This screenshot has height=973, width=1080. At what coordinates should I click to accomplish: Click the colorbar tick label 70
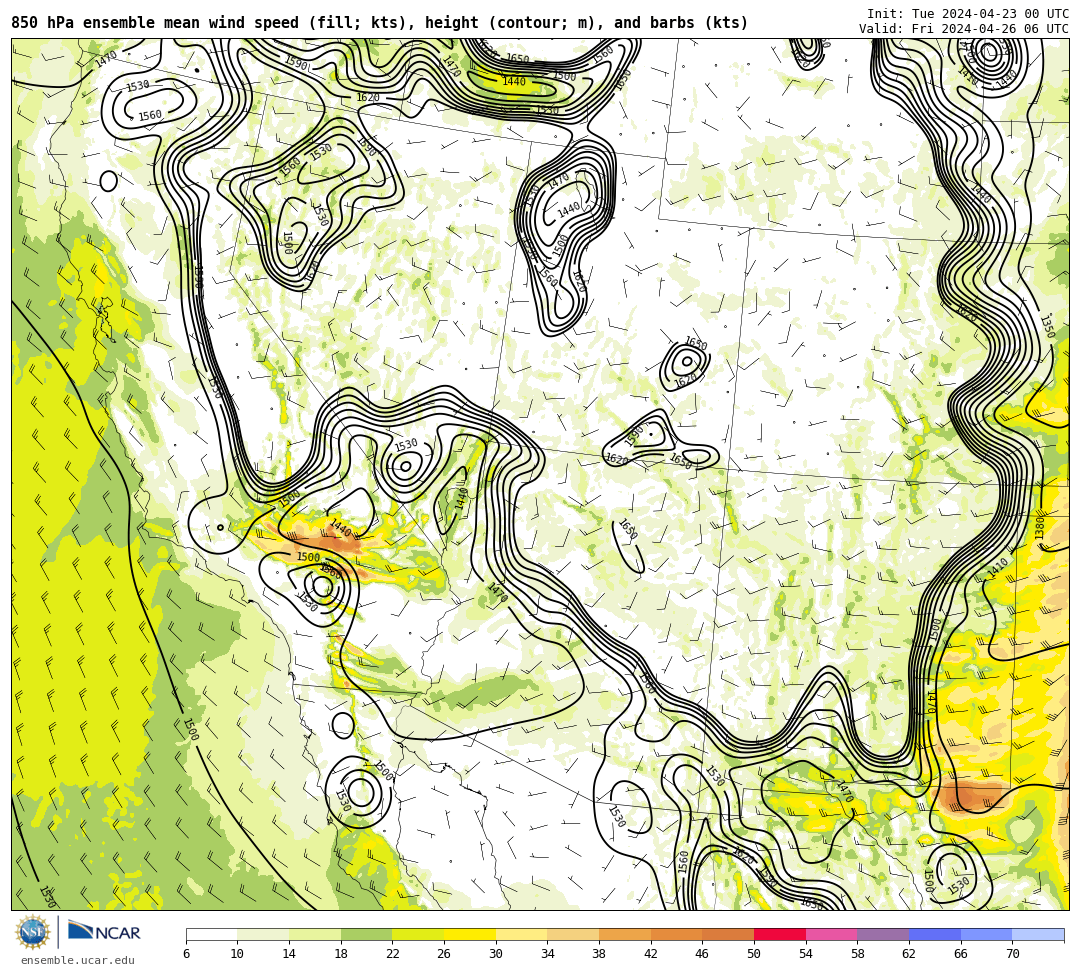pos(1012,954)
